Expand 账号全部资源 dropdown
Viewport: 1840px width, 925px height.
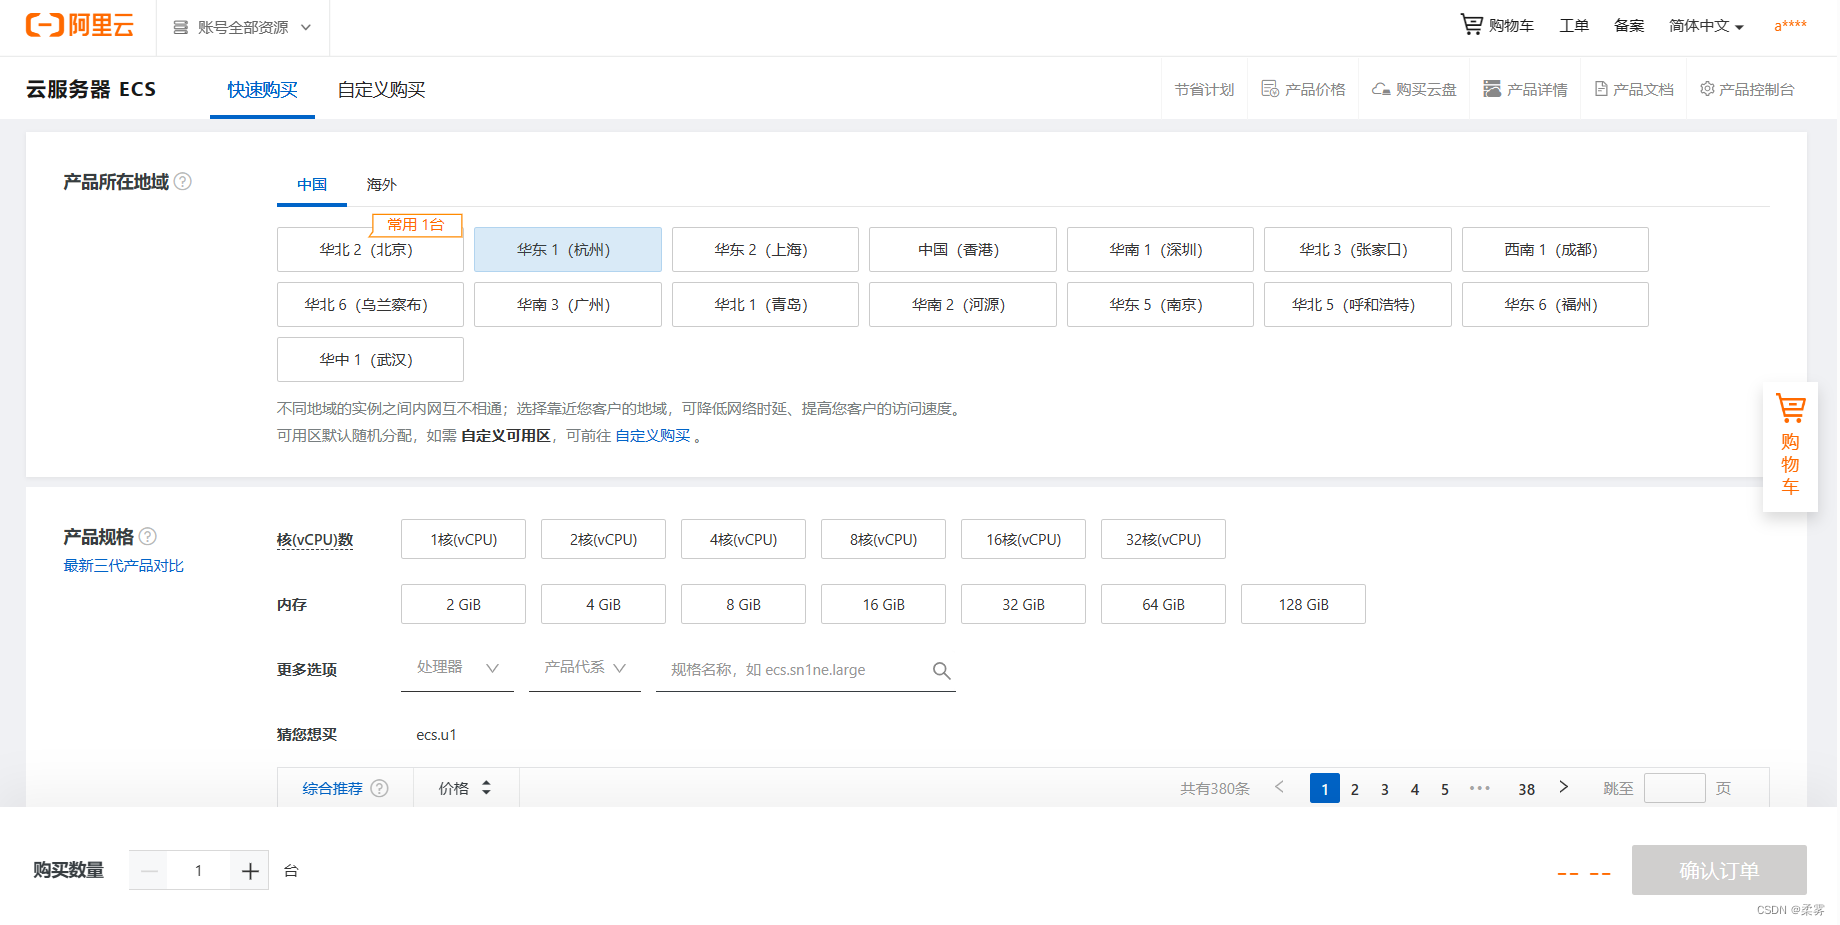(242, 27)
